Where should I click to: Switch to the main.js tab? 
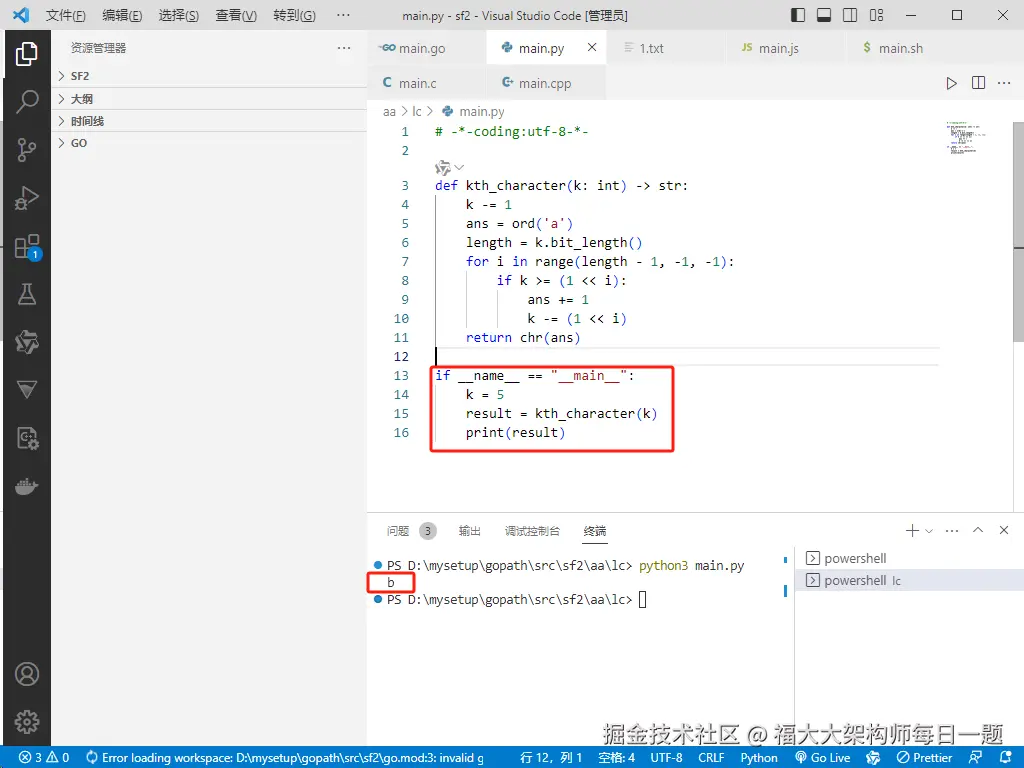point(786,48)
